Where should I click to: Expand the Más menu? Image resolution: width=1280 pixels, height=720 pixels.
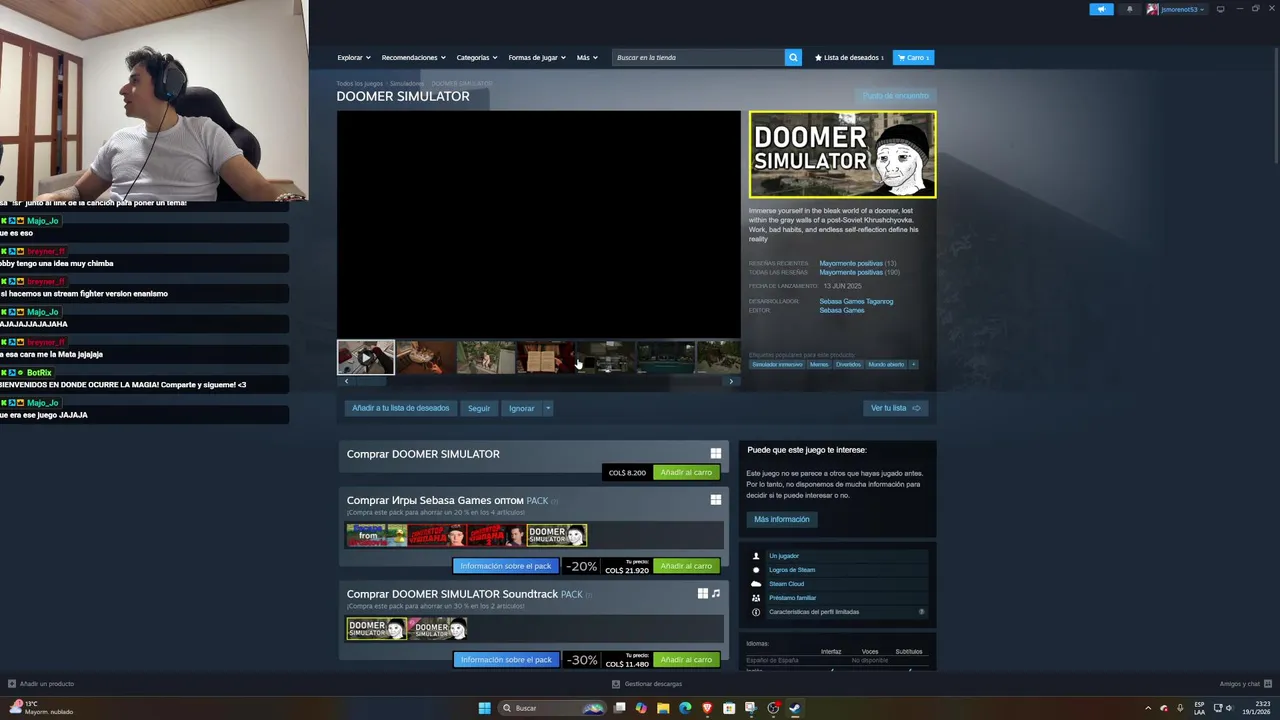click(x=587, y=58)
